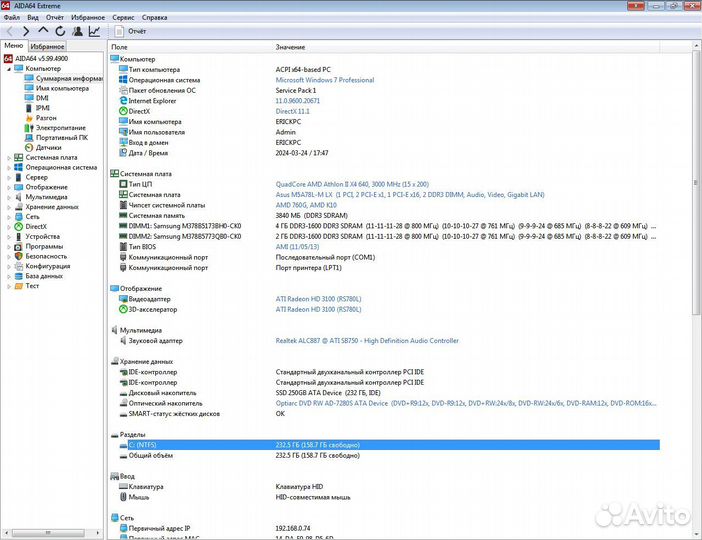This screenshot has height=540, width=702.
Task: Select the Конфигурация icon in tree
Action: click(18, 266)
